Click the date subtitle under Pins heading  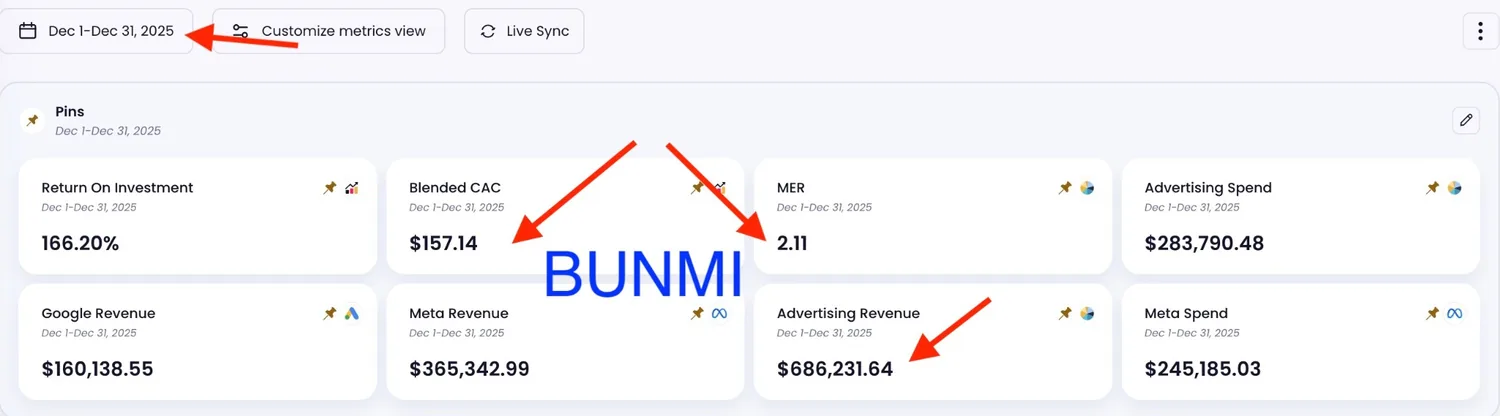108,131
